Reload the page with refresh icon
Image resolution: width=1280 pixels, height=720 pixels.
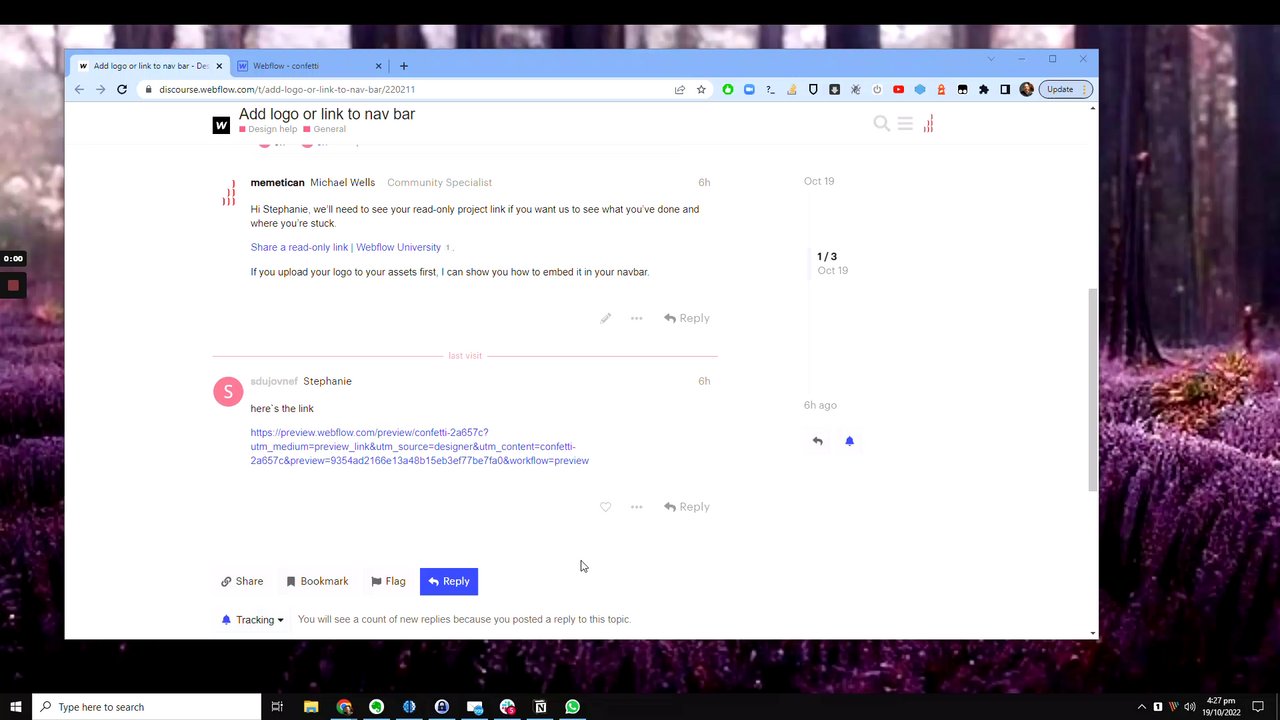click(122, 89)
